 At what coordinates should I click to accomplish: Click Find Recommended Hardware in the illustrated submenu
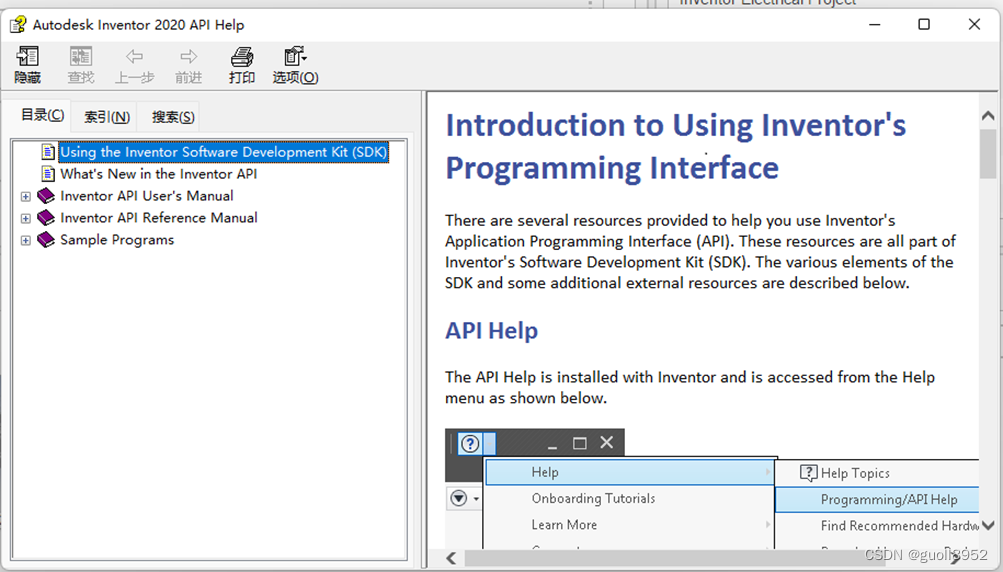click(899, 525)
